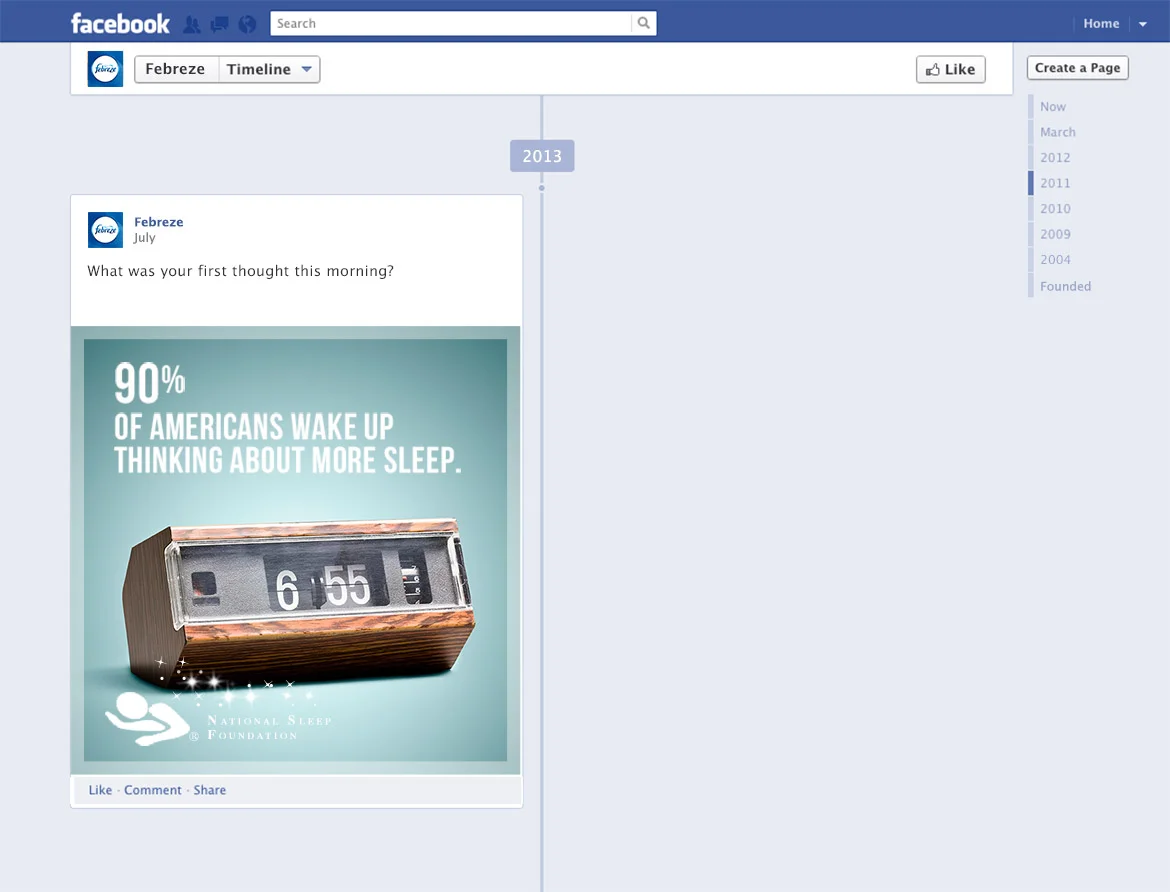Jump to Founded in timeline navigator

(x=1065, y=286)
